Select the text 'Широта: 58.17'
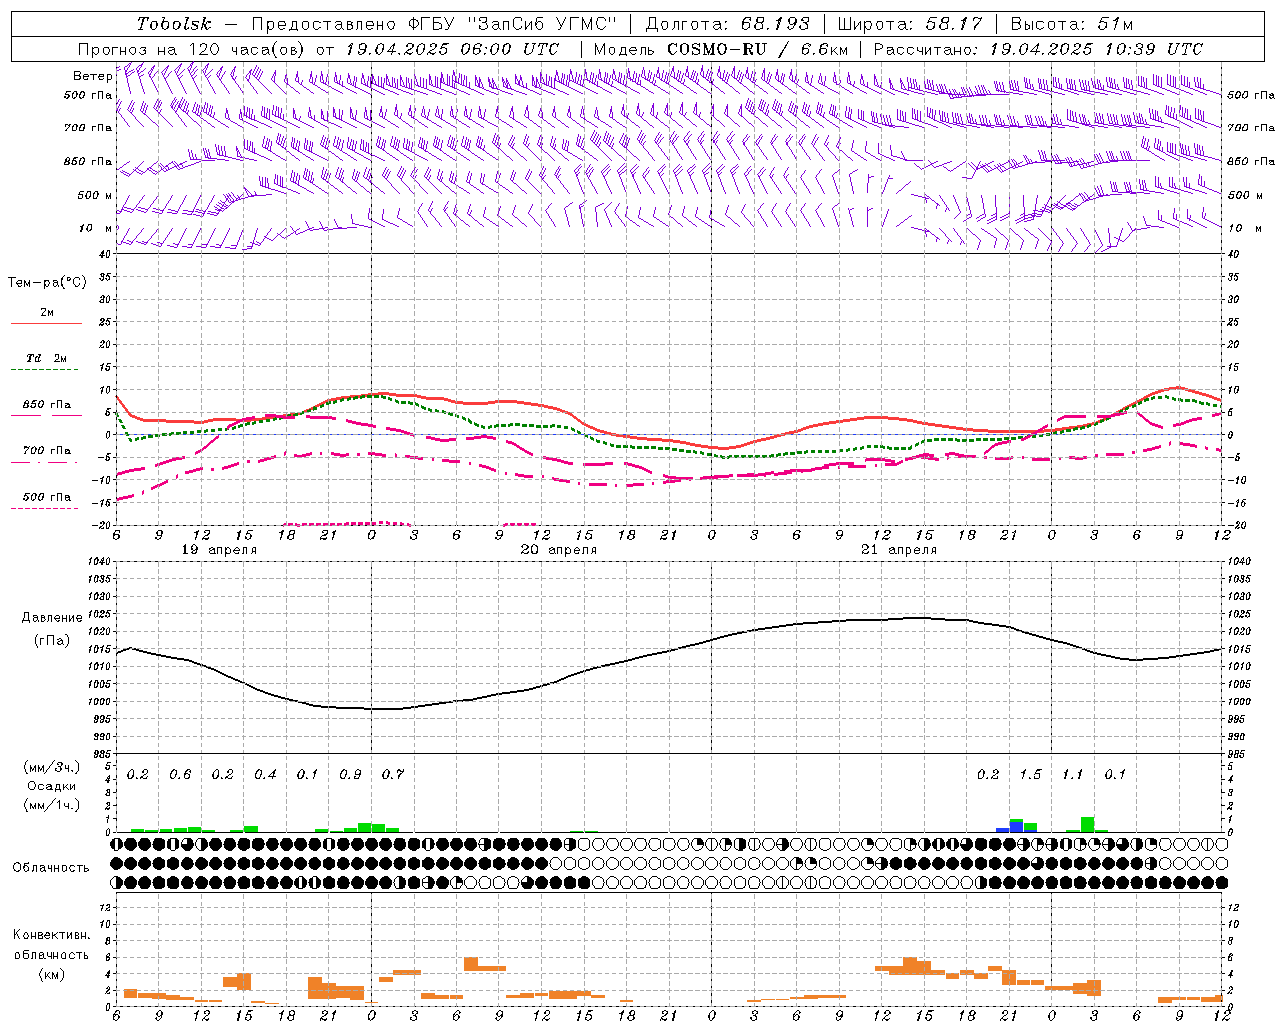Image resolution: width=1280 pixels, height=1024 pixels. point(910,24)
